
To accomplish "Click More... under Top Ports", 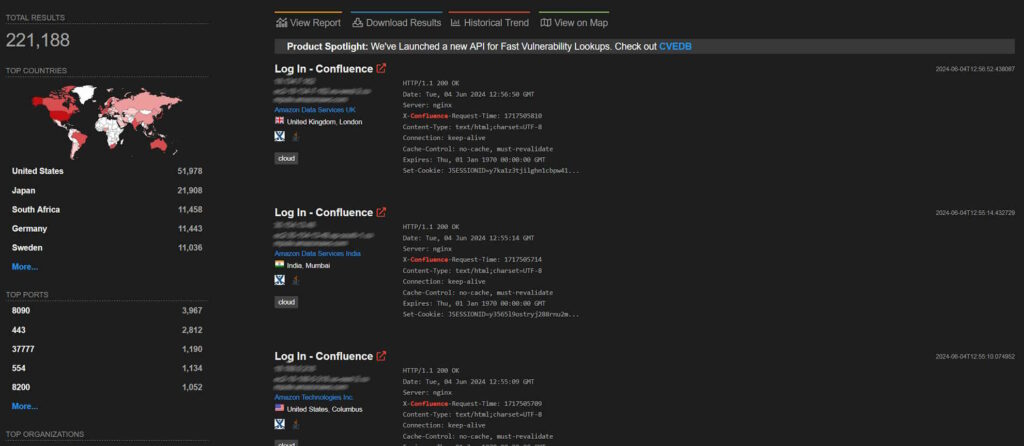I will click(25, 406).
